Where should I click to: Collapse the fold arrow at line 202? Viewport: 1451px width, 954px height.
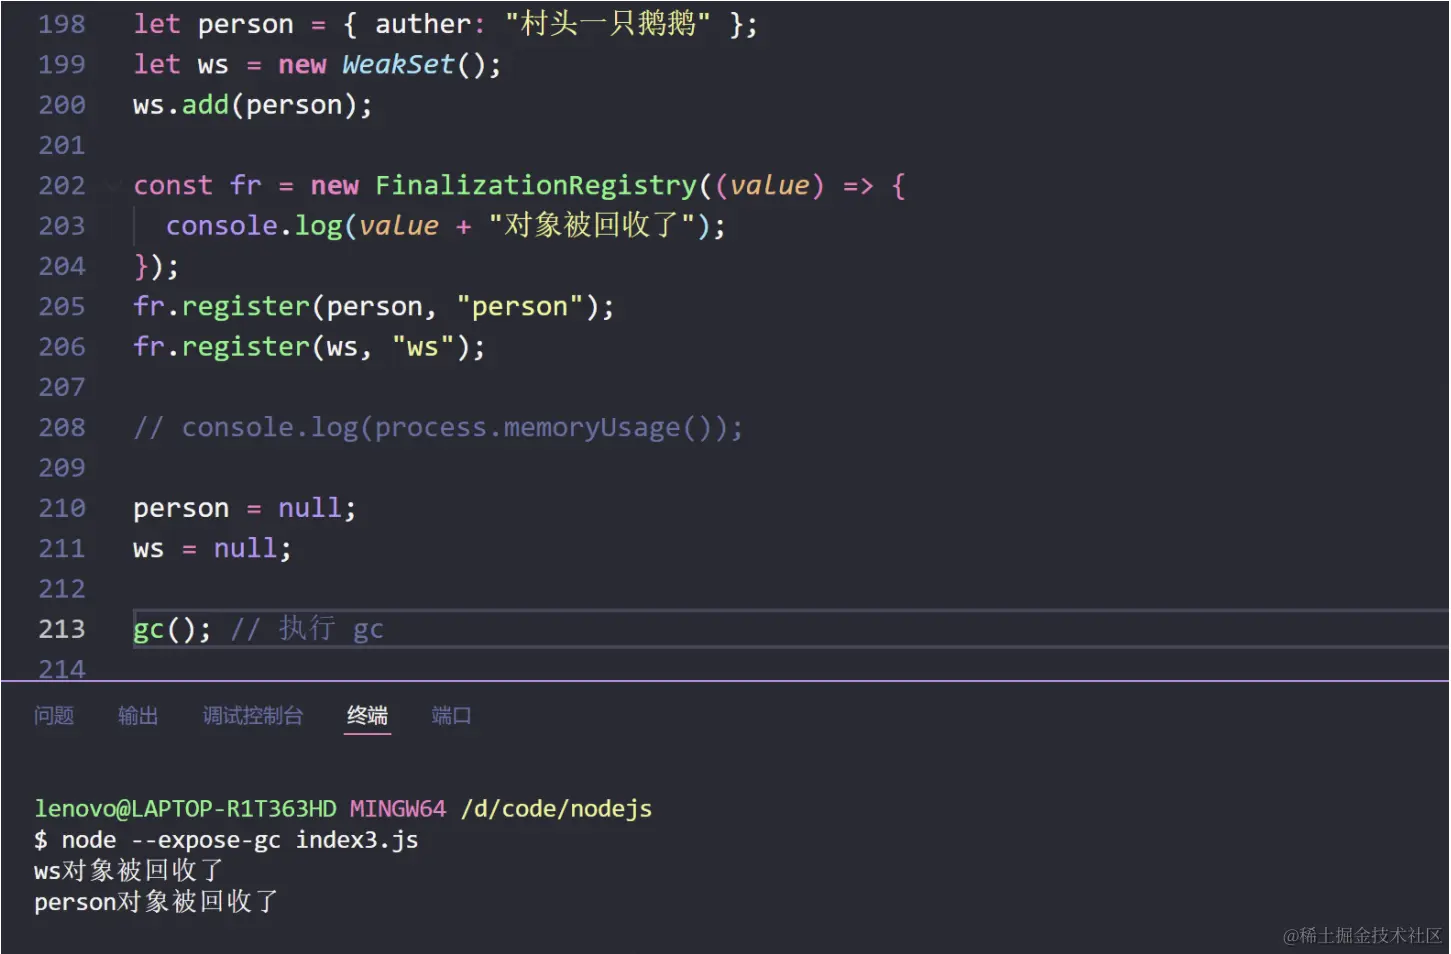click(x=112, y=186)
